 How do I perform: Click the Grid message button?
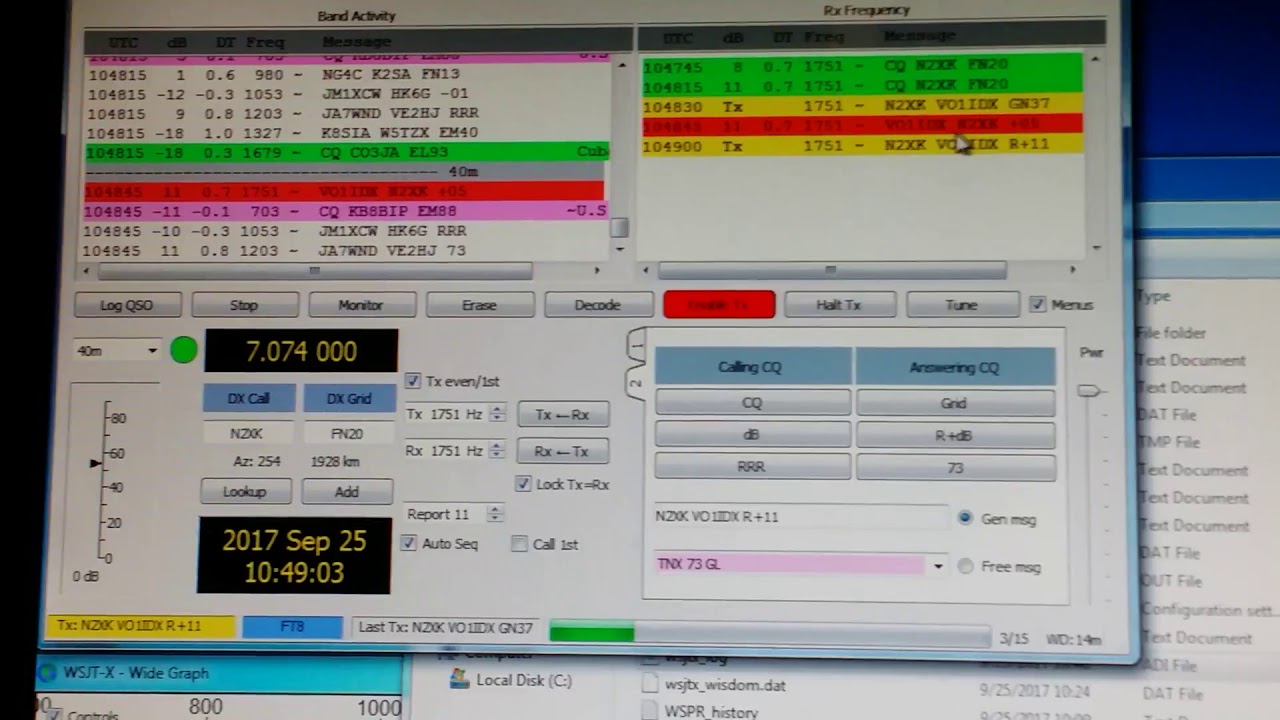tap(955, 403)
